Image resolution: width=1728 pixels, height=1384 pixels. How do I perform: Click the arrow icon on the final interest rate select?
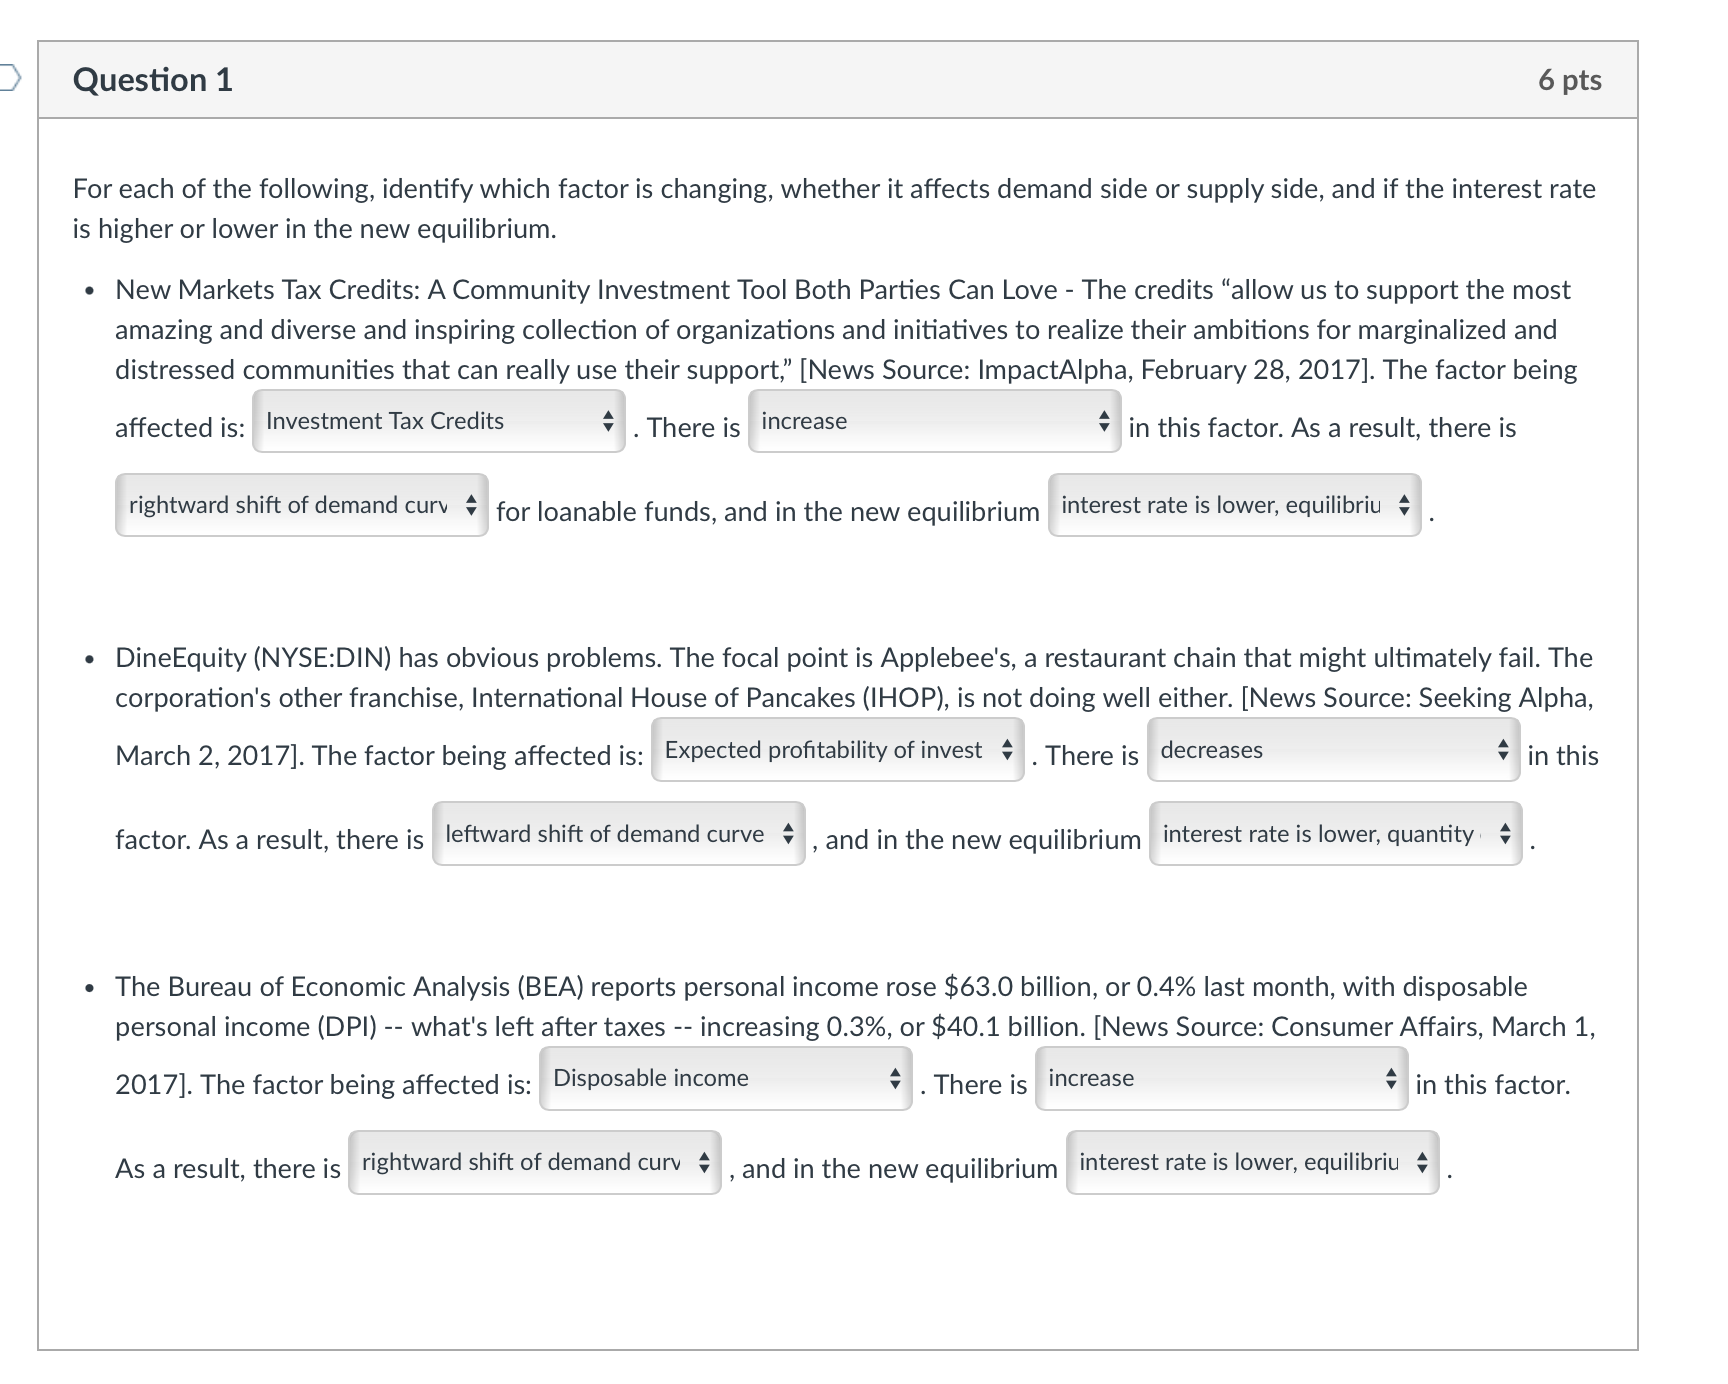coord(1420,1163)
